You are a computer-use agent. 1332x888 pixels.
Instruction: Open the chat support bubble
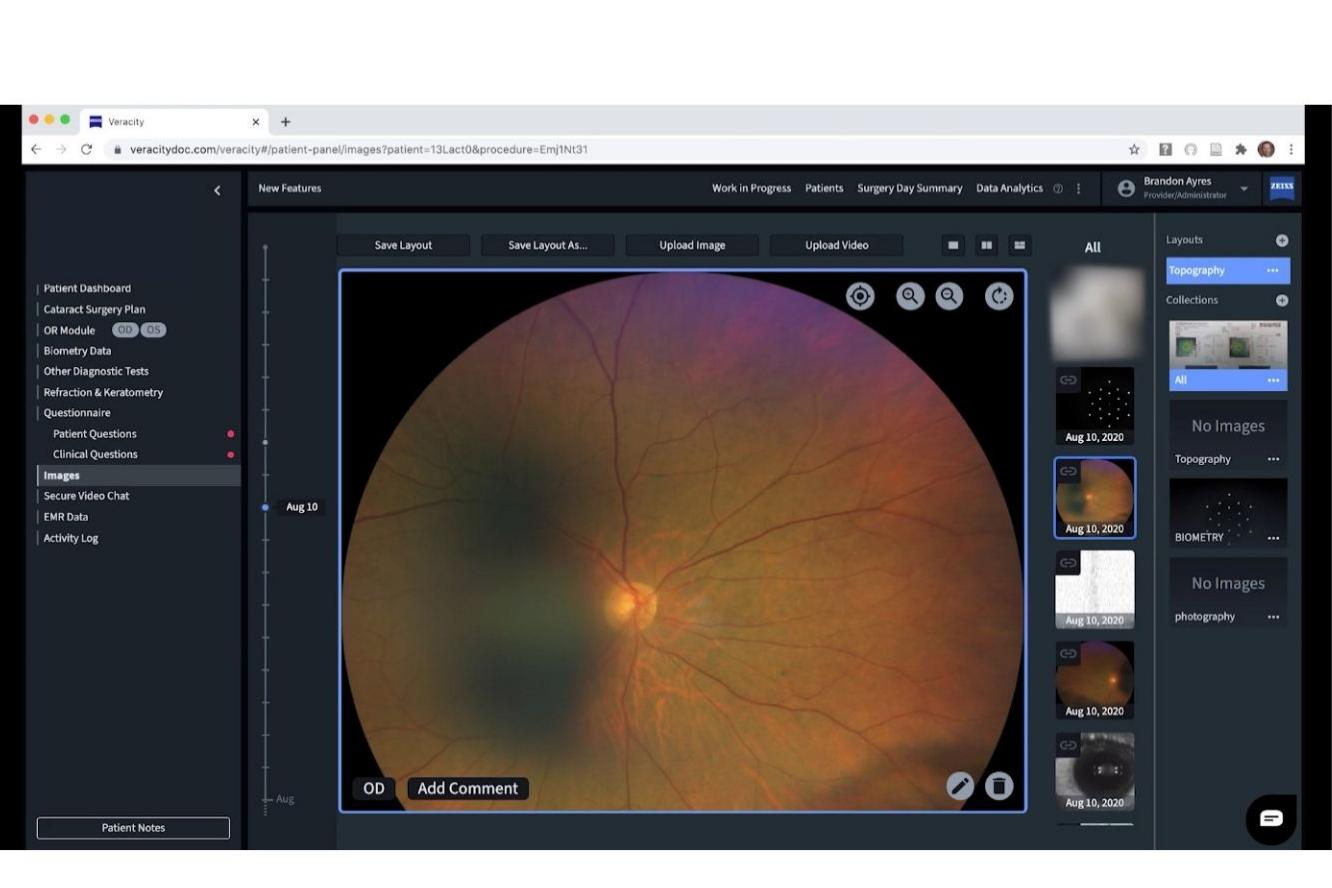click(1271, 819)
